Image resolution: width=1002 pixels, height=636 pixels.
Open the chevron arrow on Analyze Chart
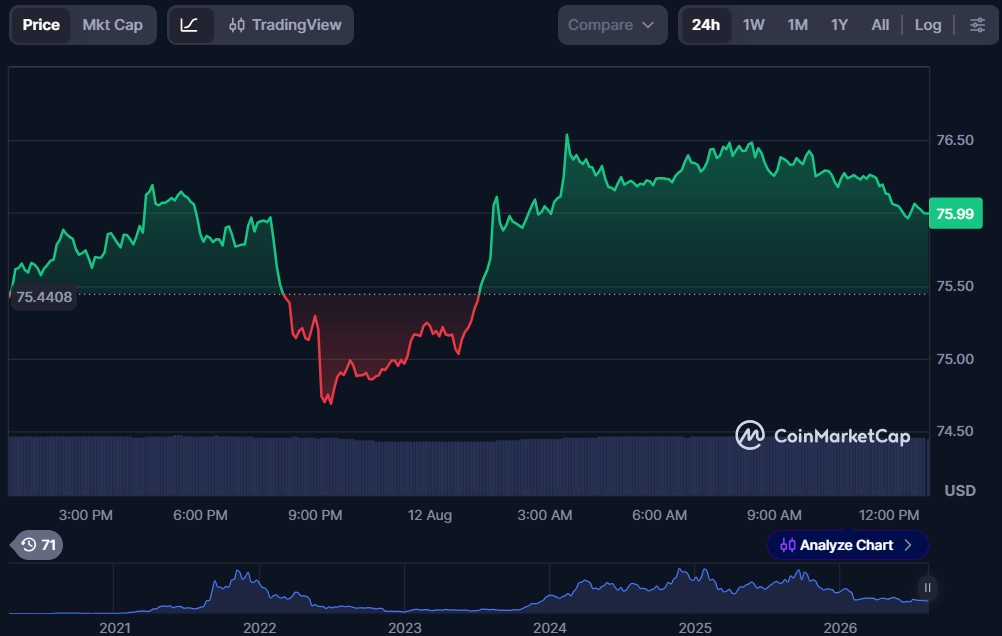(x=908, y=545)
